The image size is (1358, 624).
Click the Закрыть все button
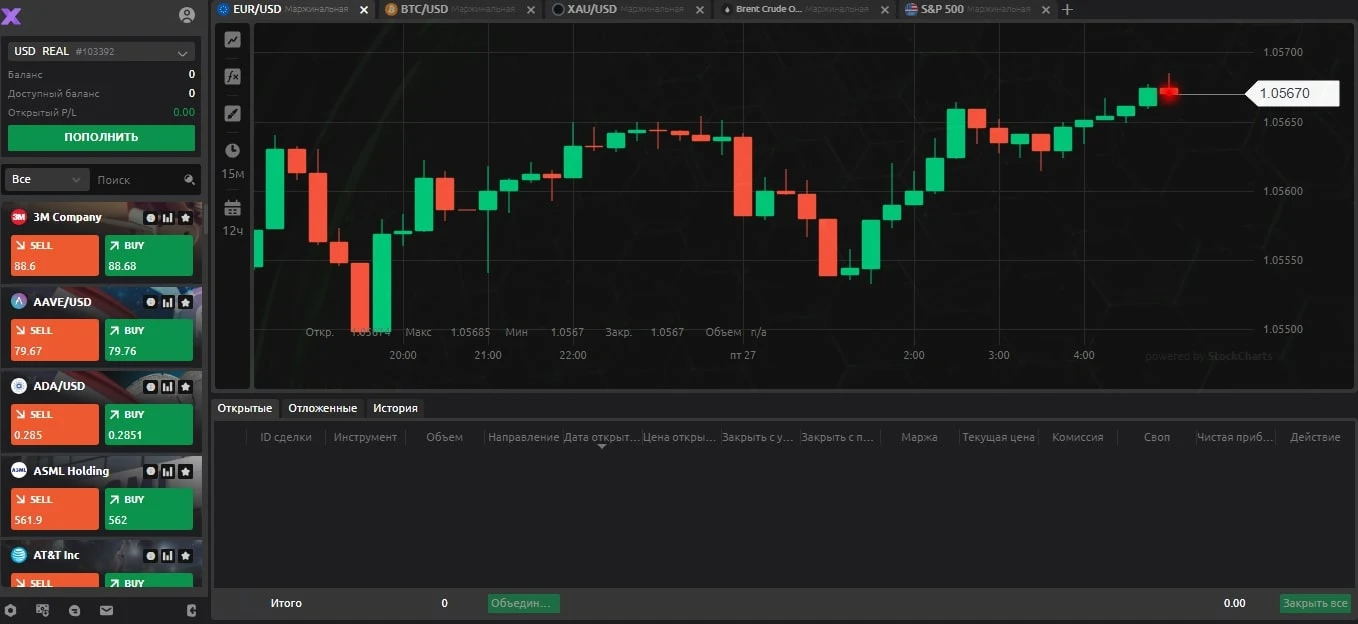click(1315, 603)
